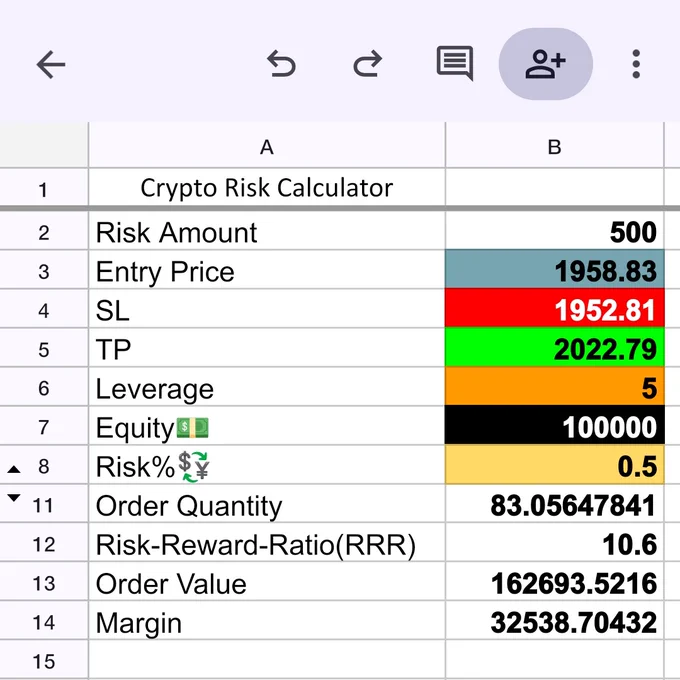Expand hidden rows with arrow at row 11
The height and width of the screenshot is (680, 680).
tap(14, 498)
